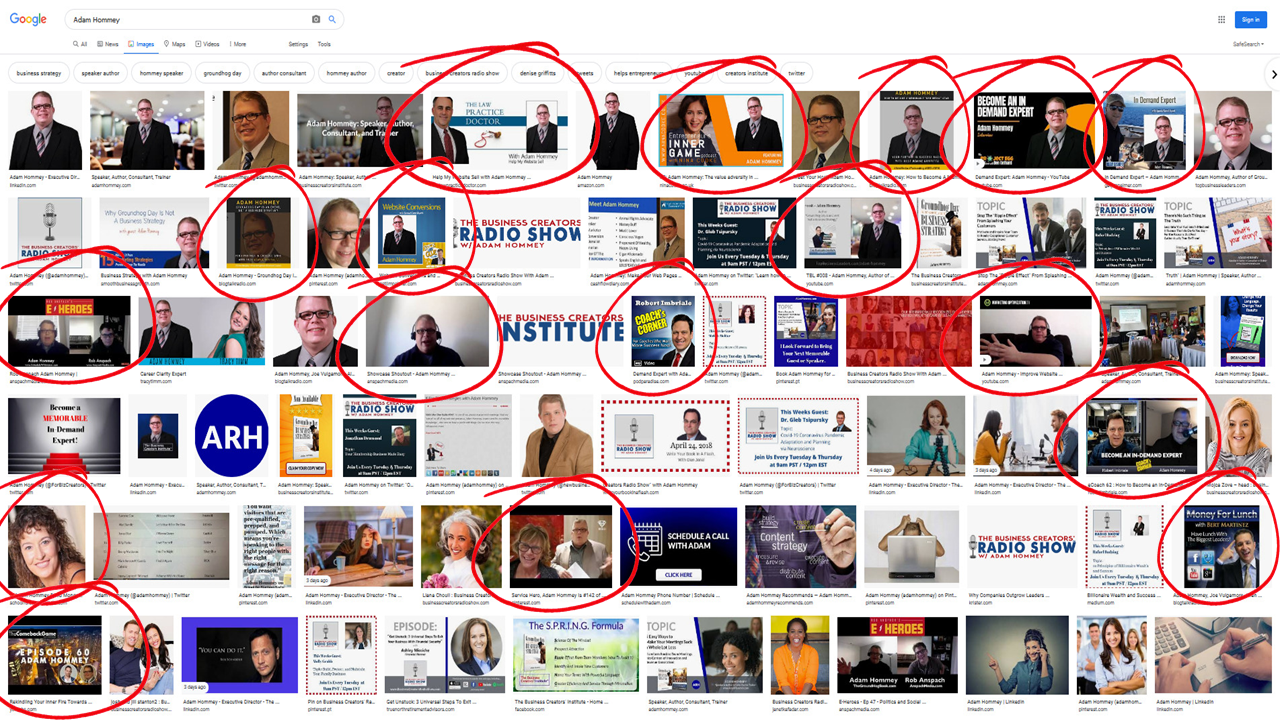Open the Website Conversions image
Viewport: 1280px width, 720px height.
(412, 233)
